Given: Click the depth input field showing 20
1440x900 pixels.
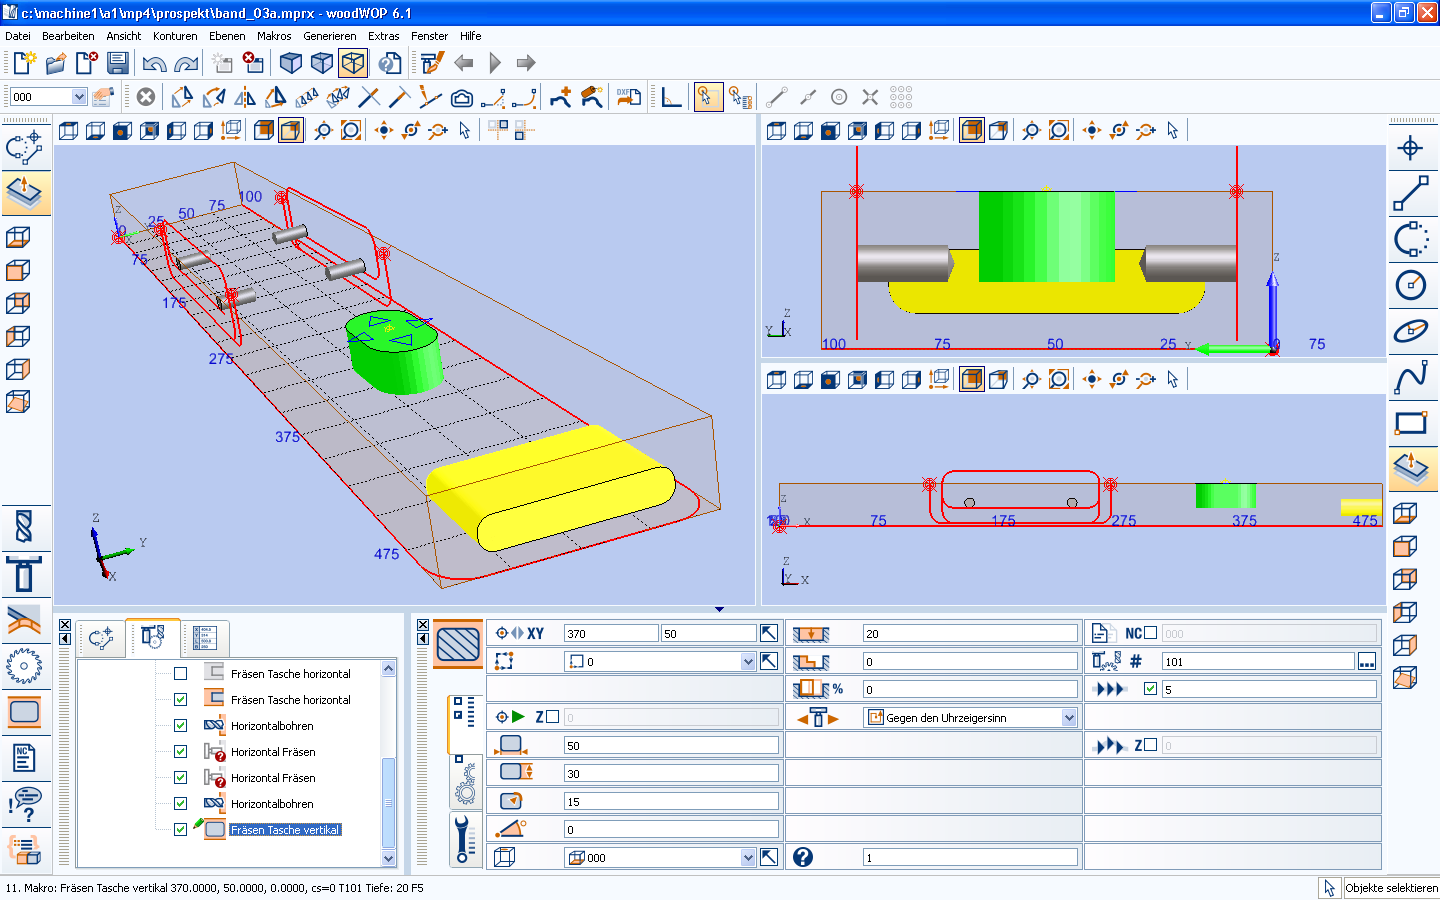Looking at the screenshot, I should point(969,634).
